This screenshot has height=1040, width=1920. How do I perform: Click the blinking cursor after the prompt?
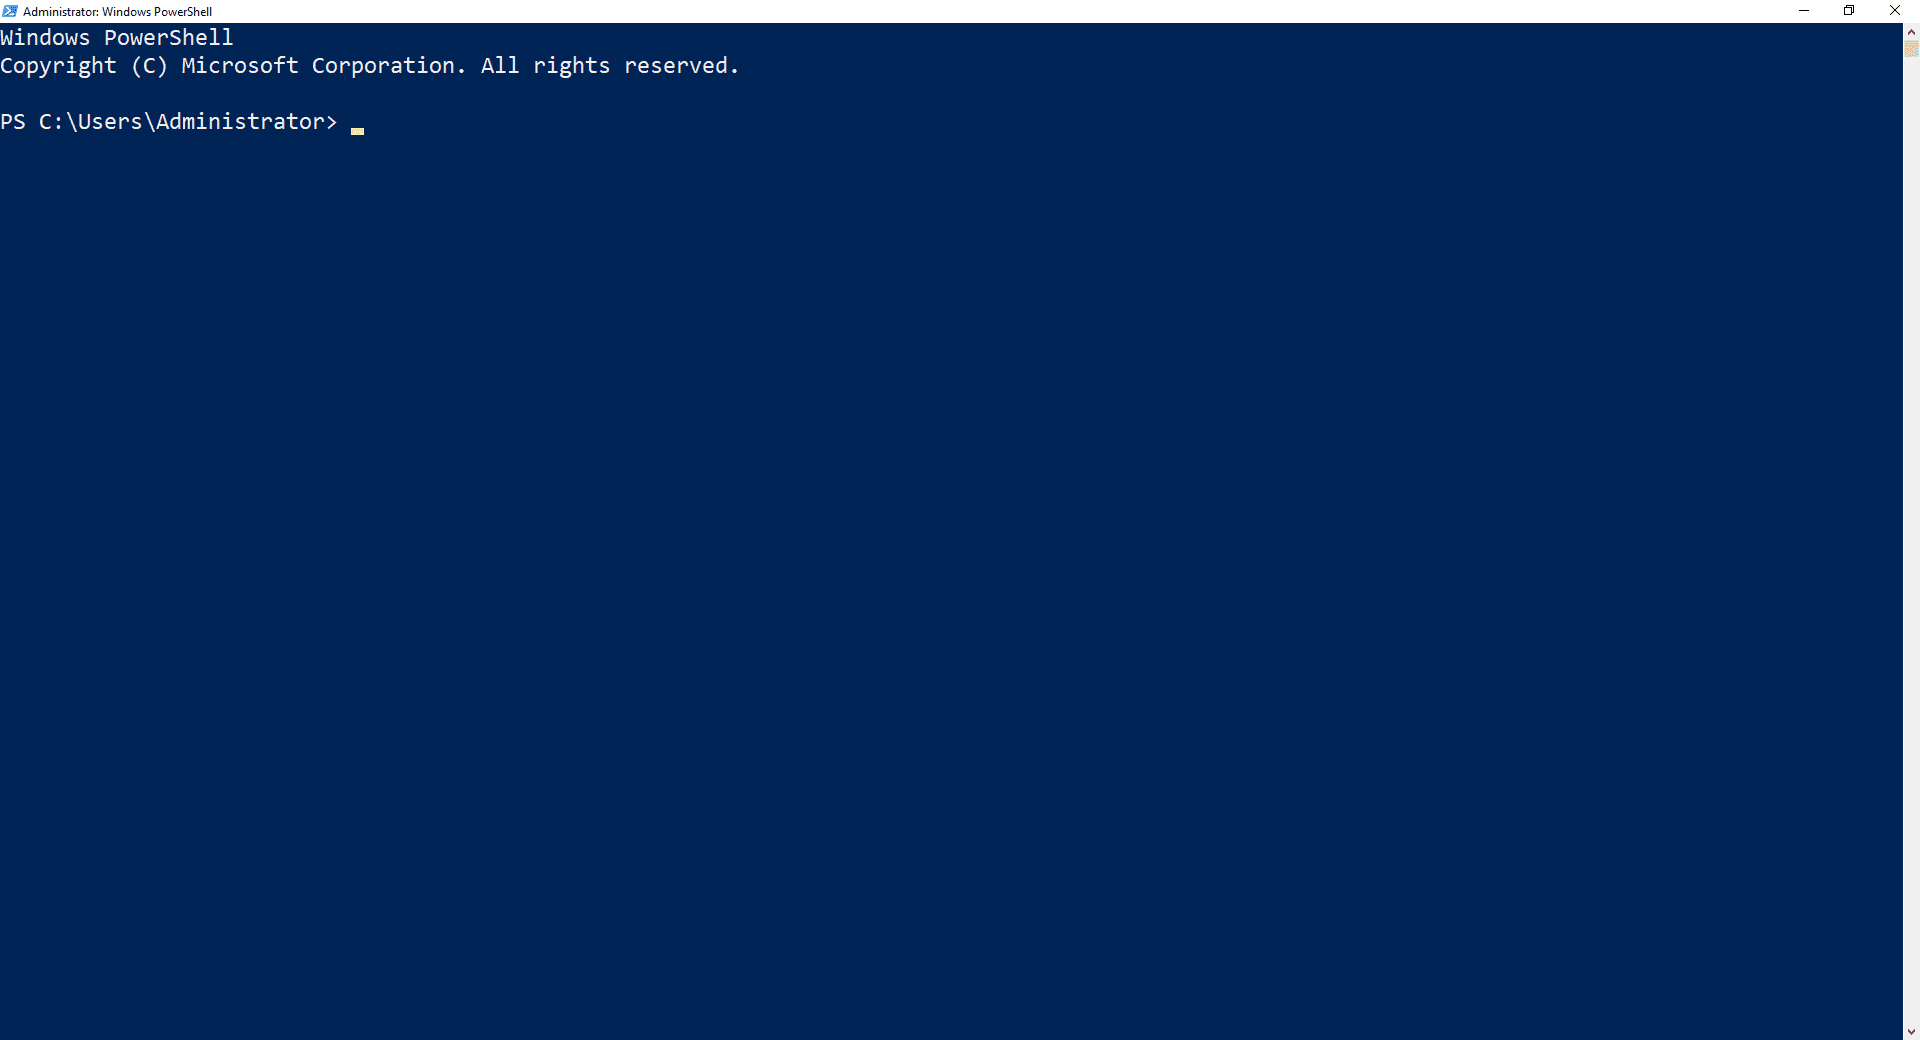(x=357, y=131)
